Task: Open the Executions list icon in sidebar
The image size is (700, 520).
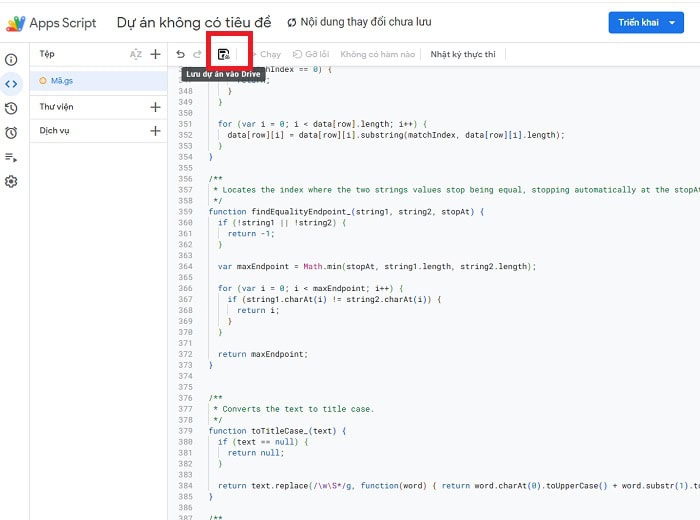Action: (x=11, y=157)
